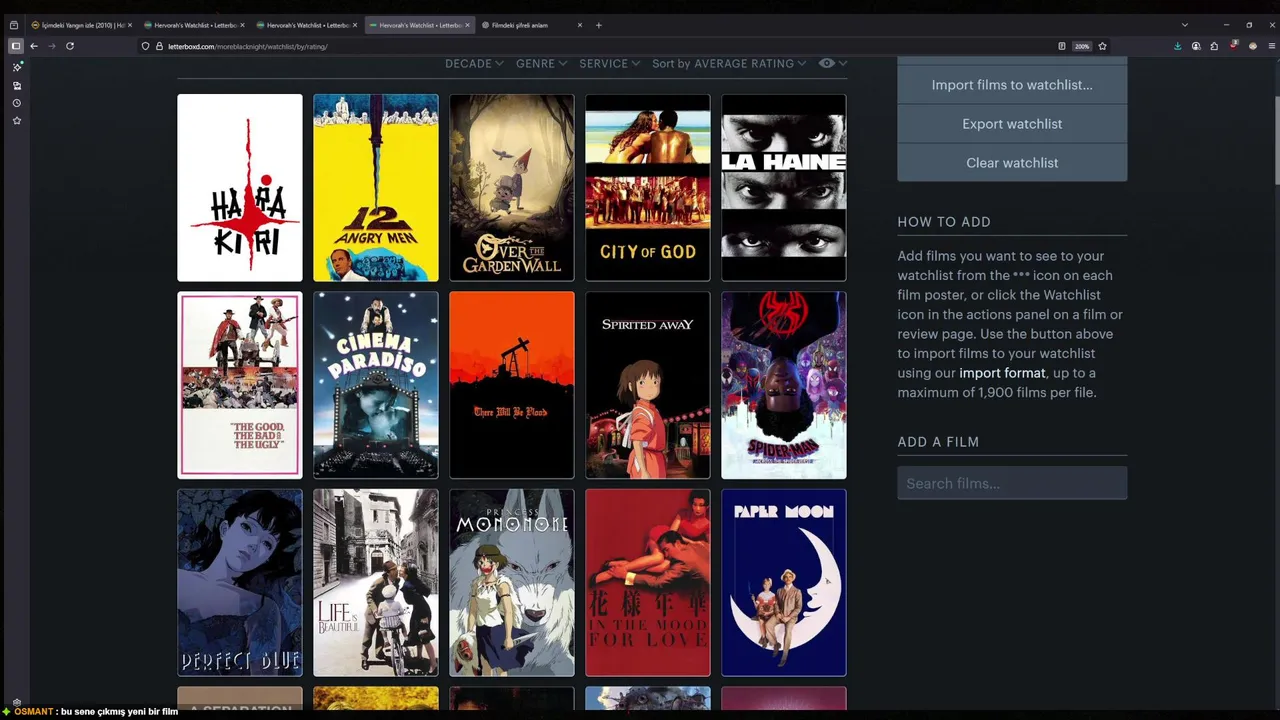Viewport: 1280px width, 720px height.
Task: Open the tab overview icon at top-left
Action: [x=14, y=25]
